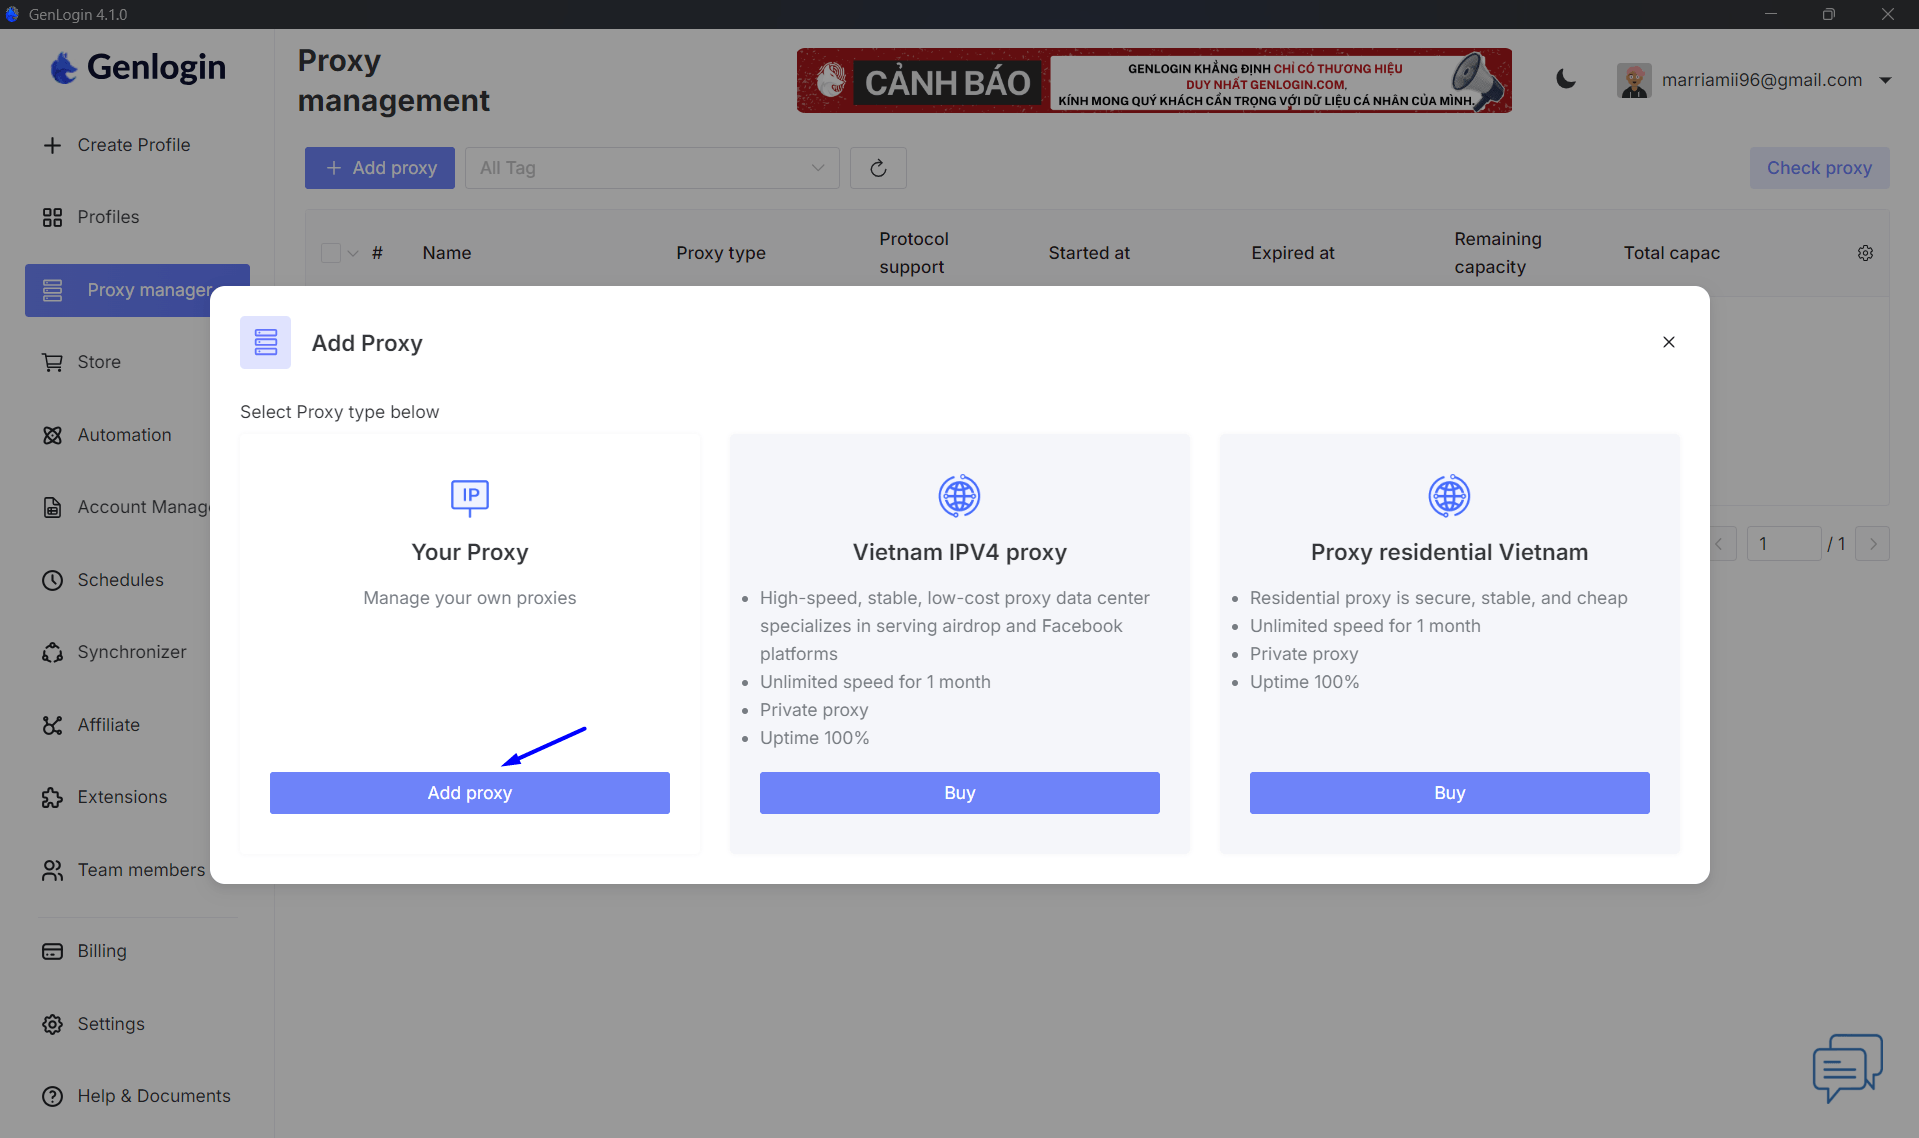Screen dimensions: 1919x1138
Task: Click the Proxy manager server icon
Action: tap(52, 290)
